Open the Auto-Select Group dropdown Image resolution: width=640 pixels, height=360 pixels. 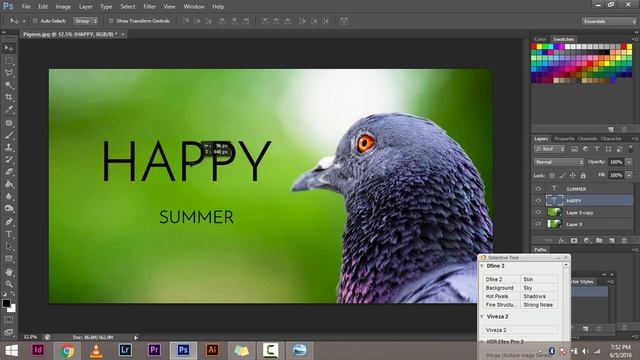point(85,21)
